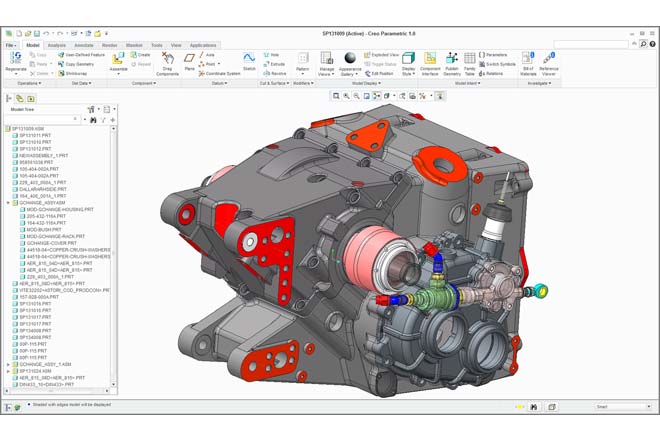Screen dimensions: 660x440
Task: Click Copy Geometry
Action: (76, 64)
